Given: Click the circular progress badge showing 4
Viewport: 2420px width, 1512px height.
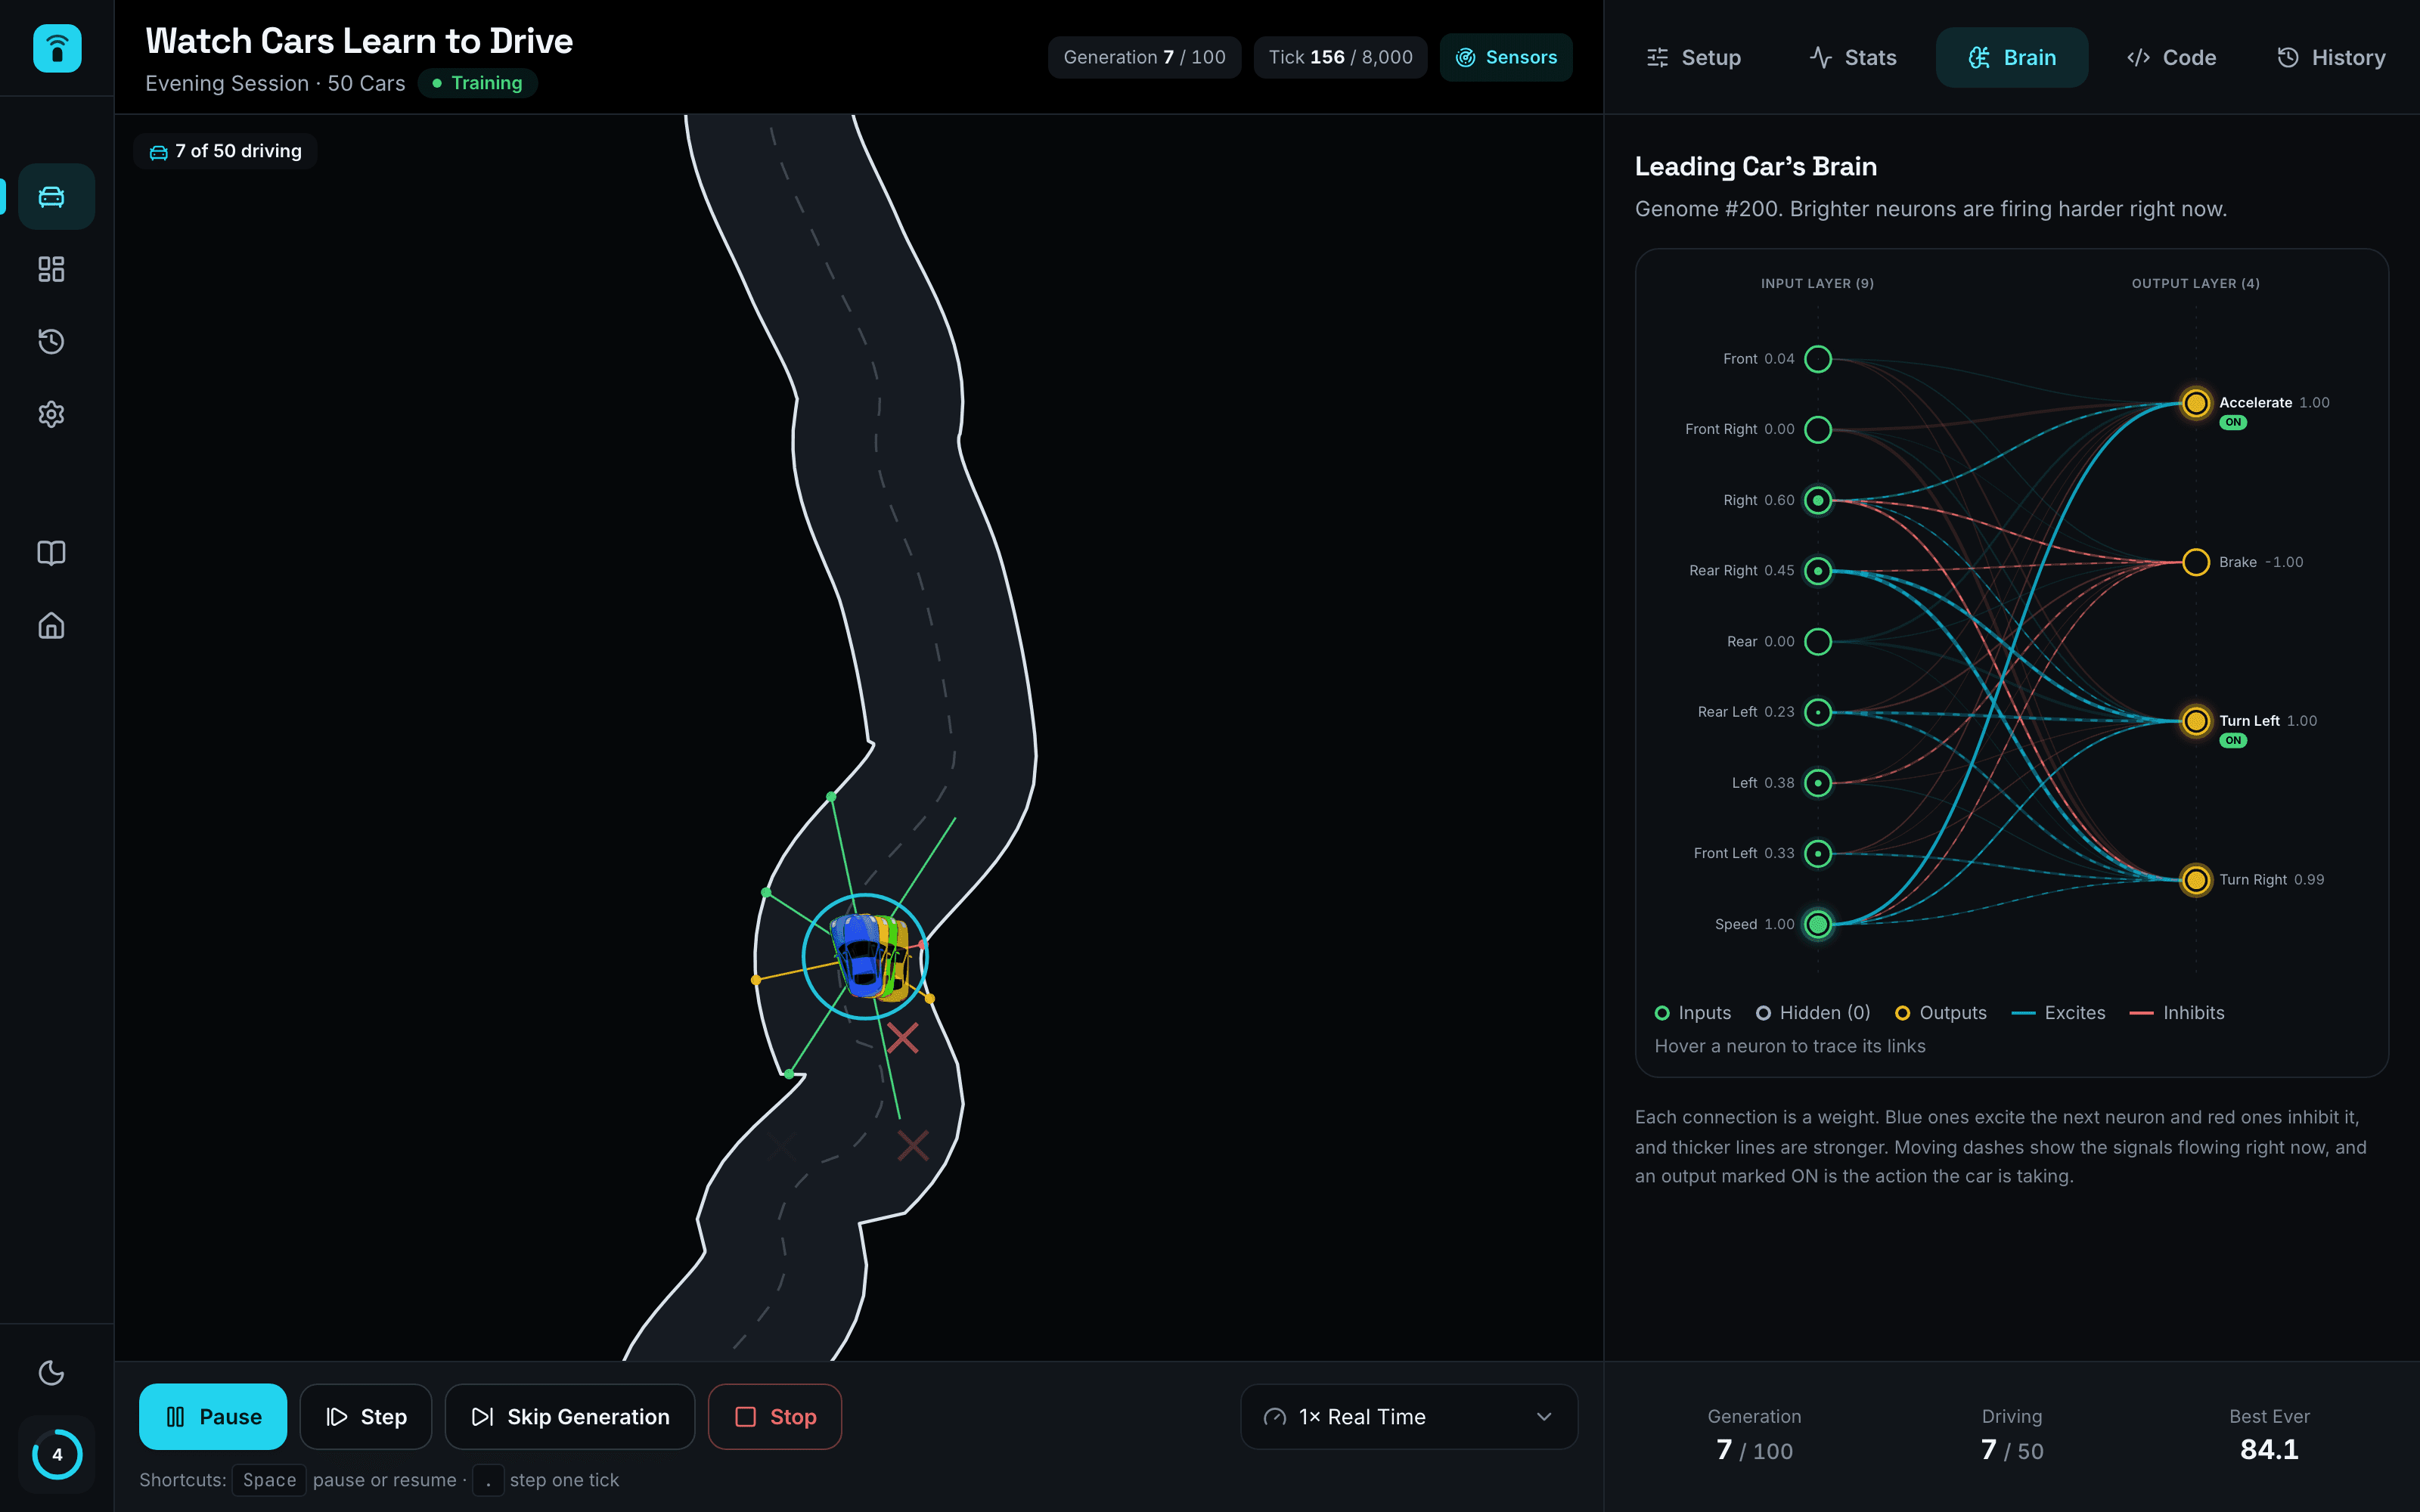Looking at the screenshot, I should (57, 1454).
